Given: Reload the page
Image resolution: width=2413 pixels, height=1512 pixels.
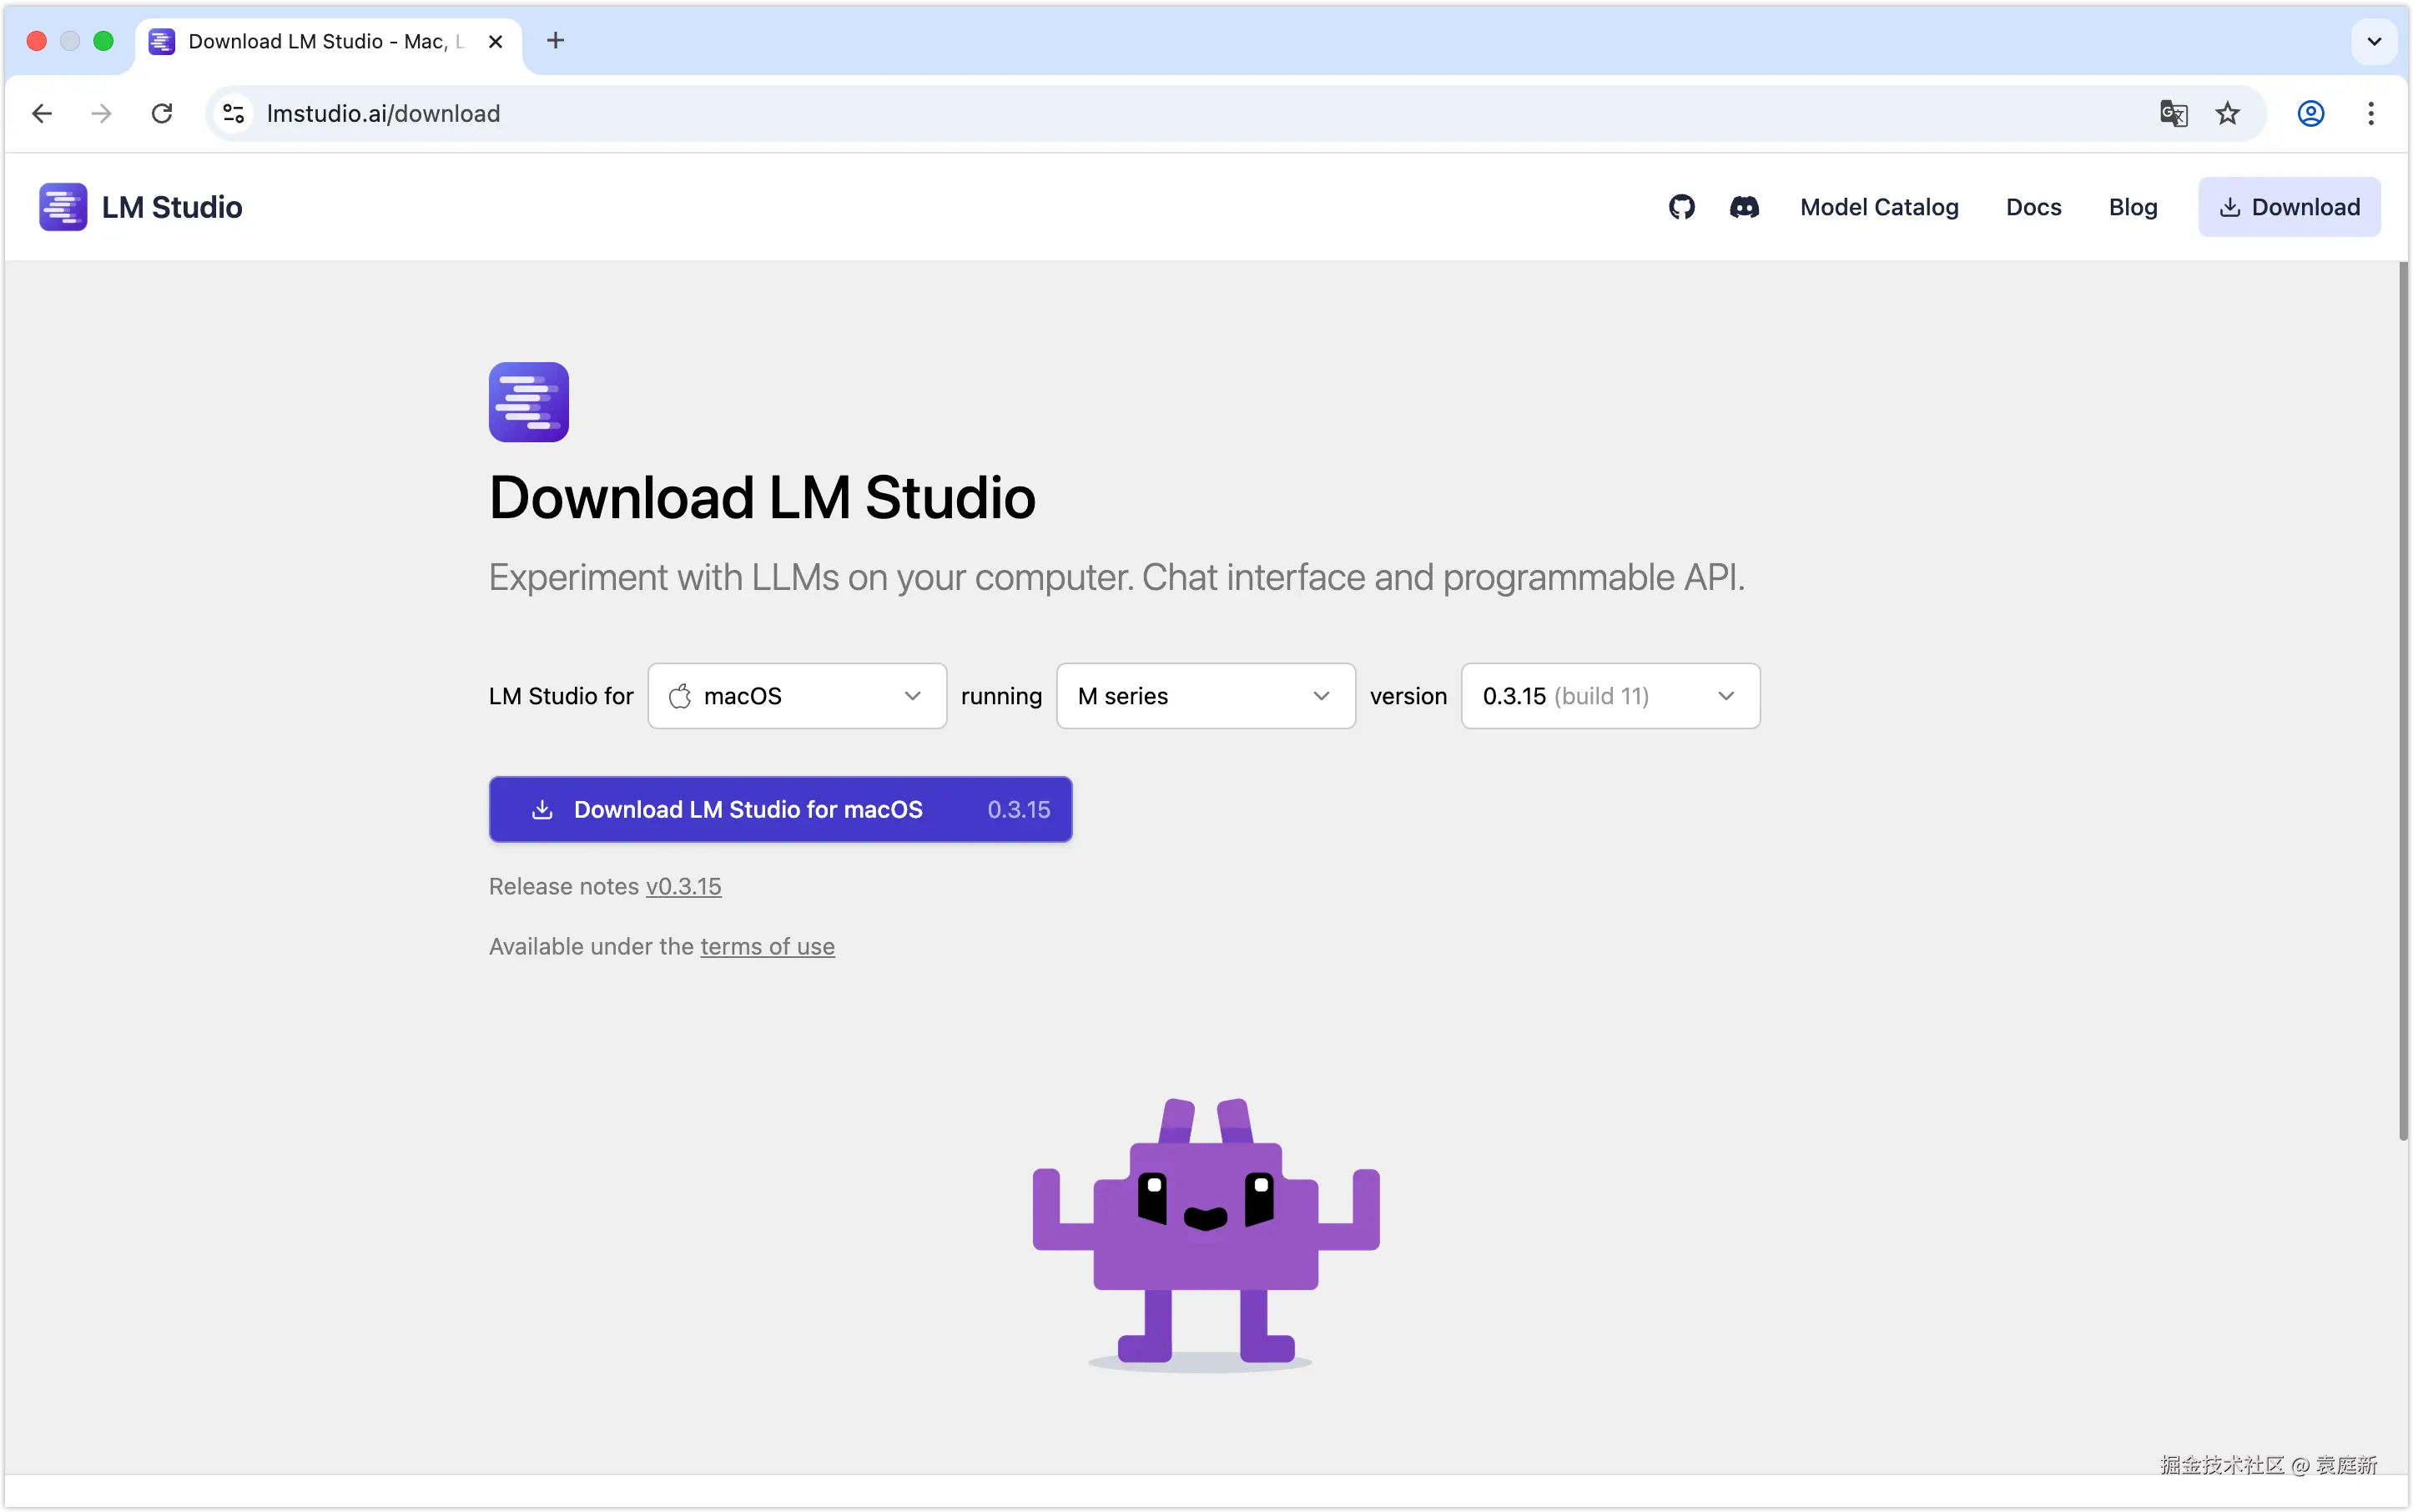Looking at the screenshot, I should pyautogui.click(x=162, y=113).
